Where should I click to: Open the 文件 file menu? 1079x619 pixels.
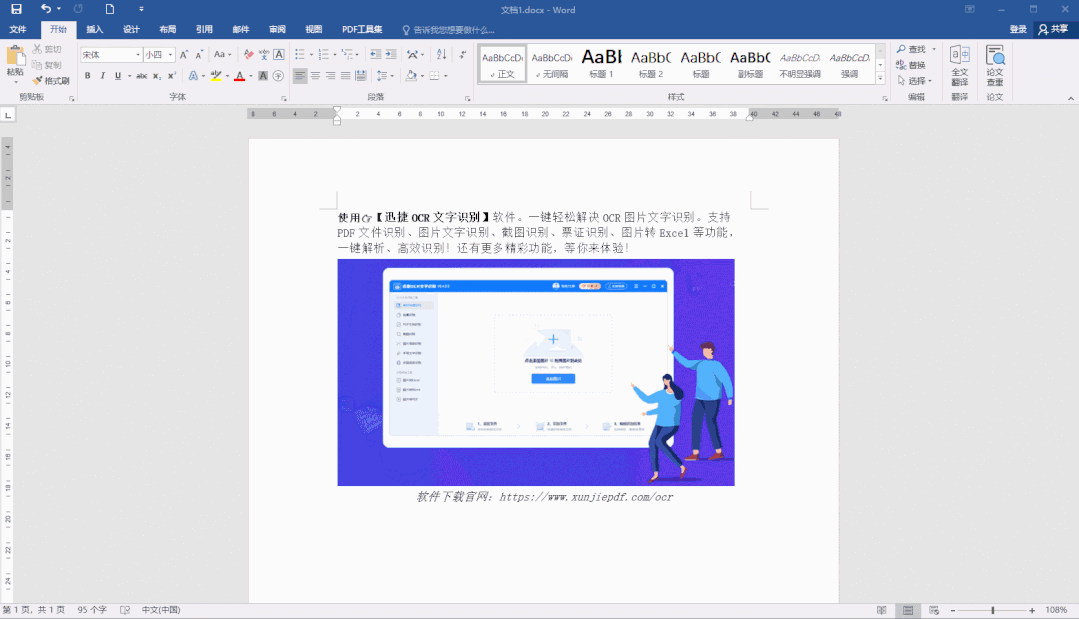coord(18,29)
